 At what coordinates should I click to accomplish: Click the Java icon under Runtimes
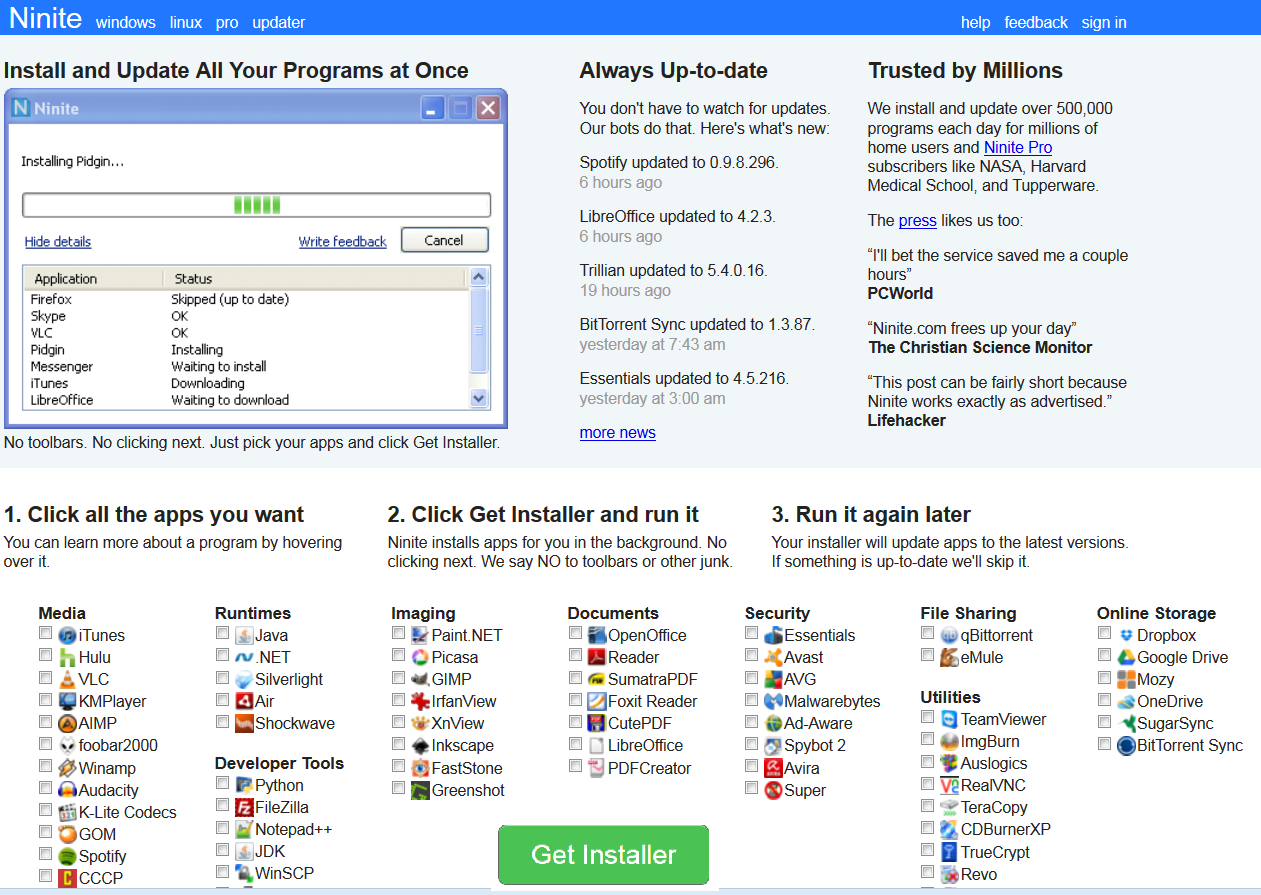click(244, 635)
